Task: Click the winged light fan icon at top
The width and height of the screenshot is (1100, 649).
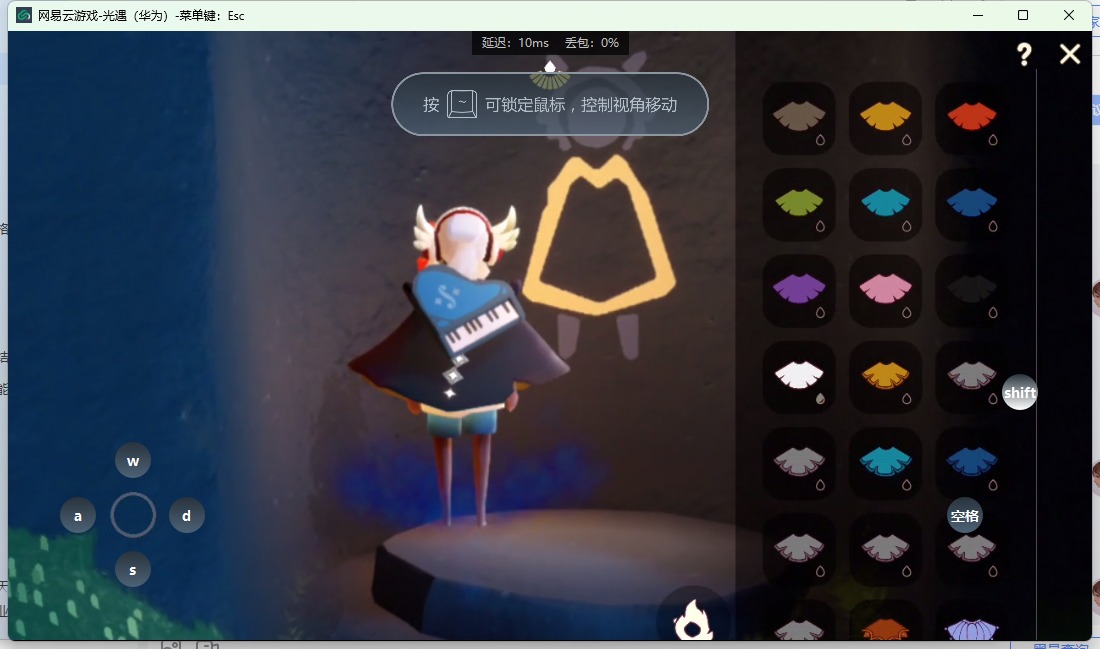Action: pos(550,74)
